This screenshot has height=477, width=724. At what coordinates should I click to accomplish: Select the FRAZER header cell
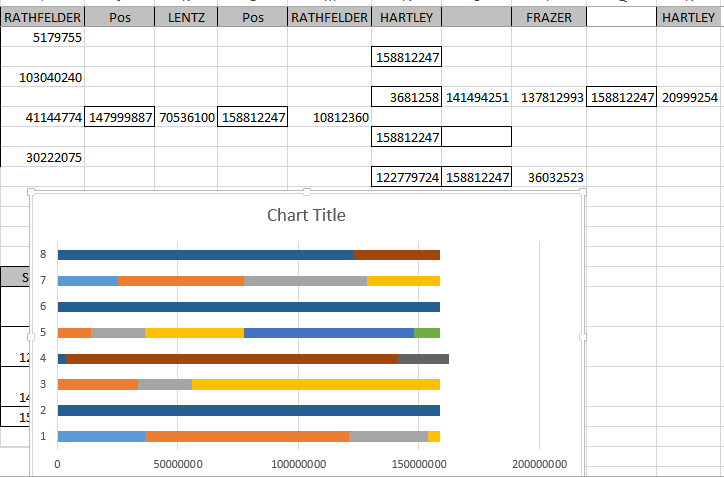(x=547, y=17)
